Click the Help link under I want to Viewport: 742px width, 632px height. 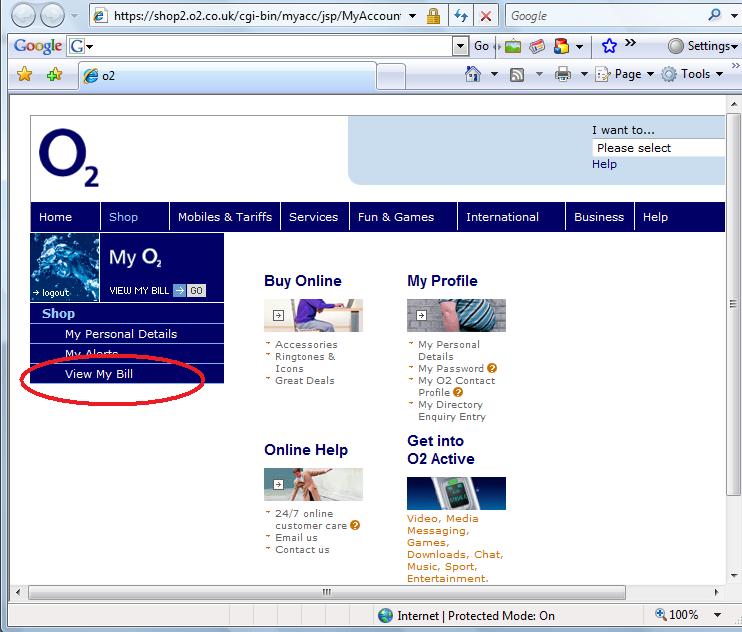[x=604, y=164]
